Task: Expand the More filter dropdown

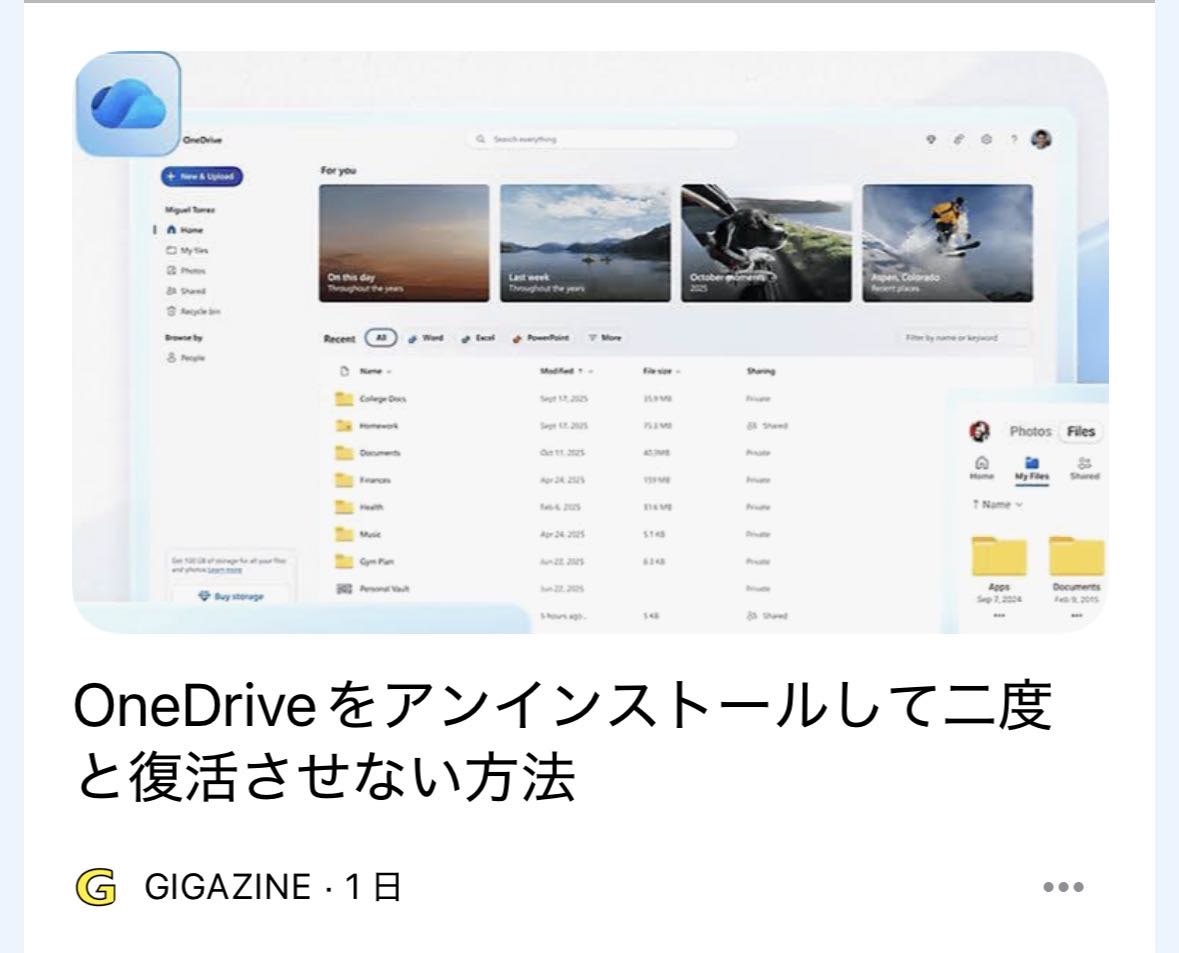Action: pos(604,338)
